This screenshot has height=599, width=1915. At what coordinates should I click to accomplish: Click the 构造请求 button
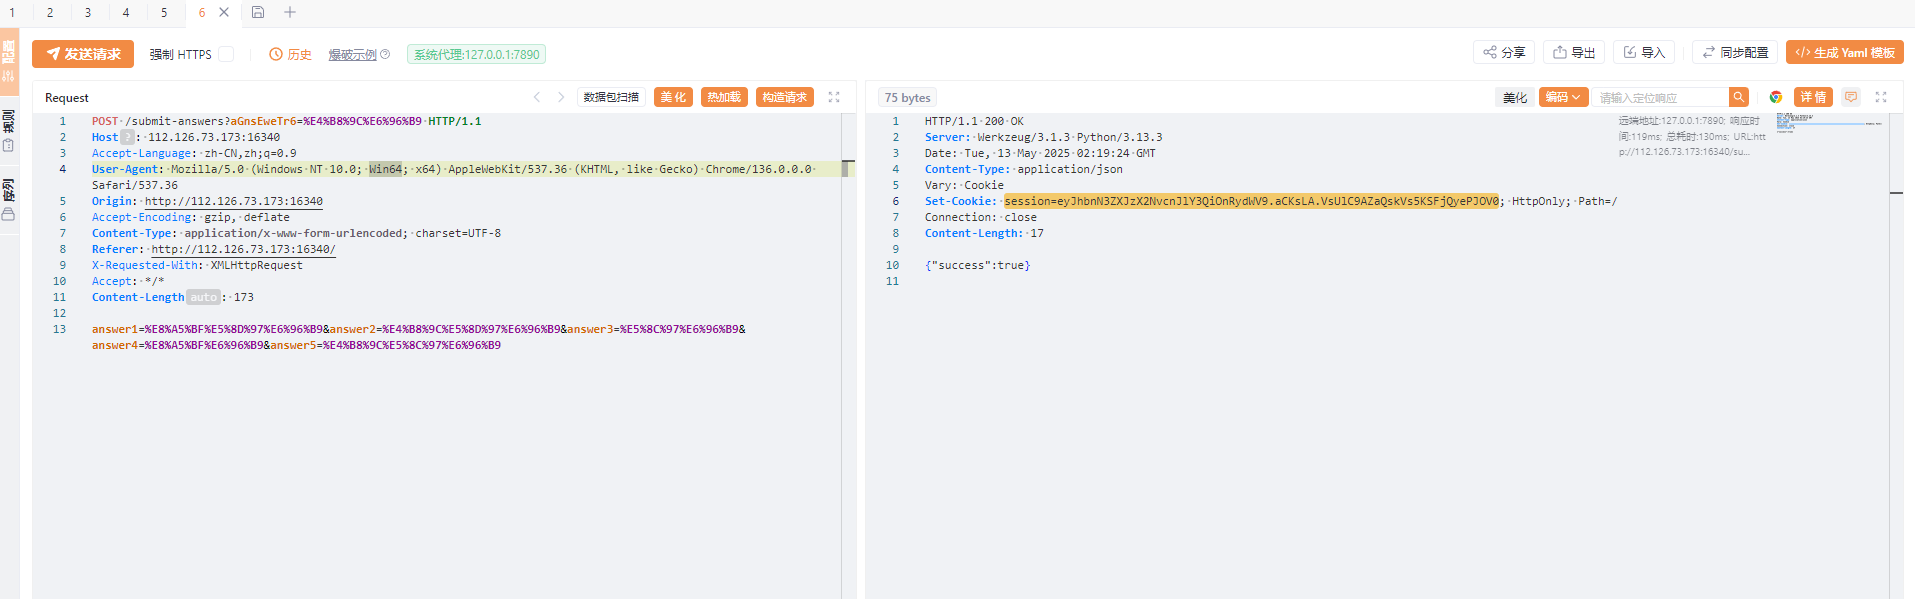pos(785,97)
